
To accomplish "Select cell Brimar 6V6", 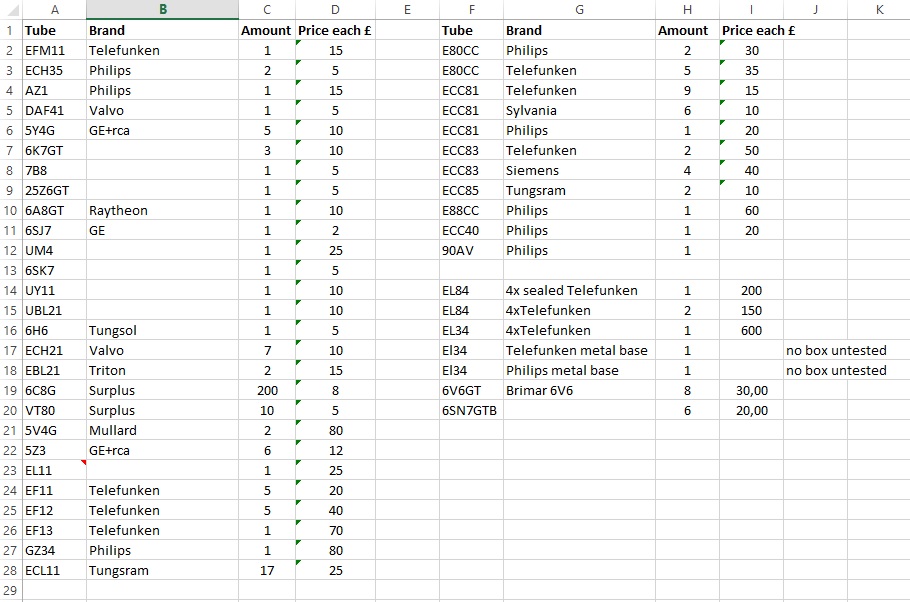I will tap(579, 390).
